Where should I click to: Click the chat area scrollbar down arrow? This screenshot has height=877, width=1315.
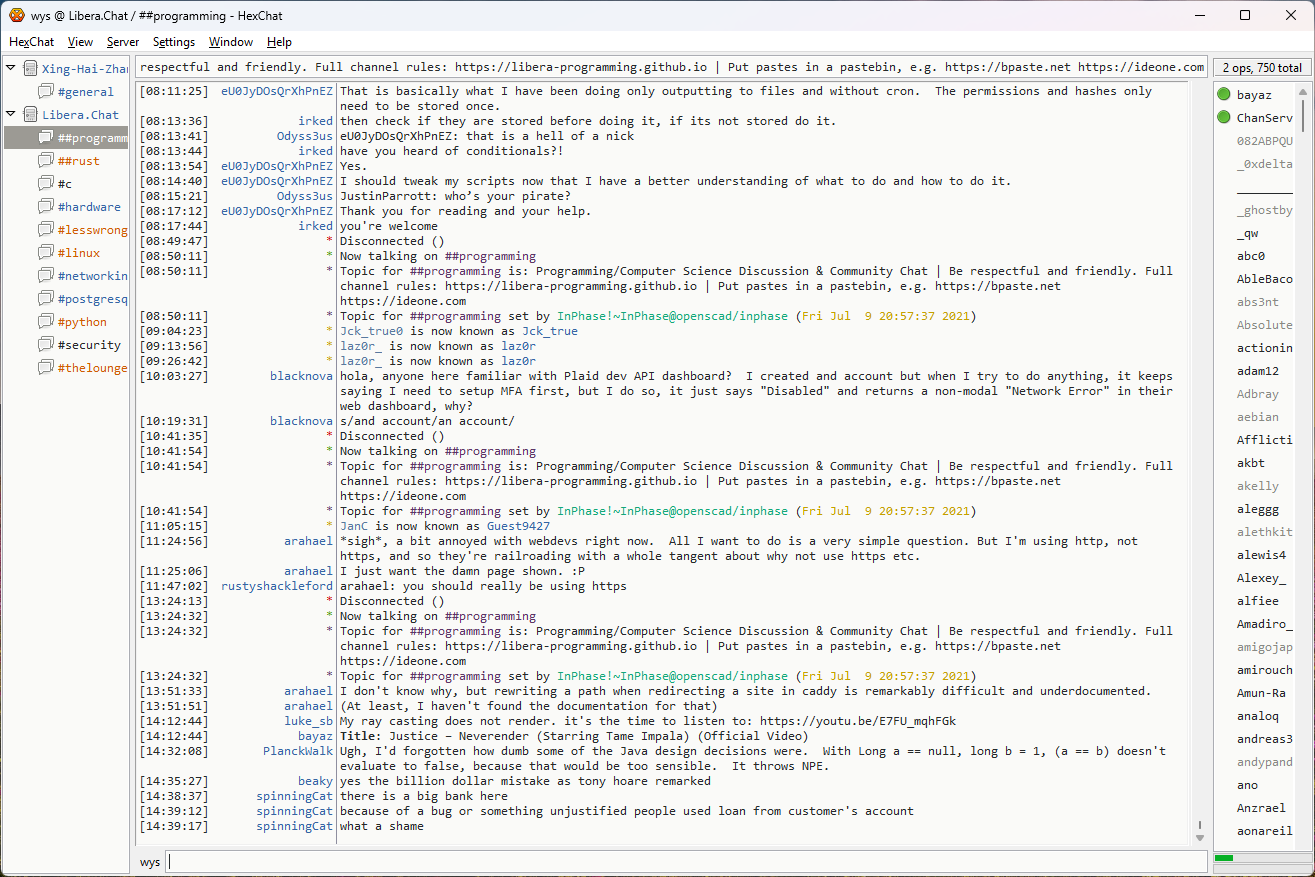pyautogui.click(x=1200, y=836)
